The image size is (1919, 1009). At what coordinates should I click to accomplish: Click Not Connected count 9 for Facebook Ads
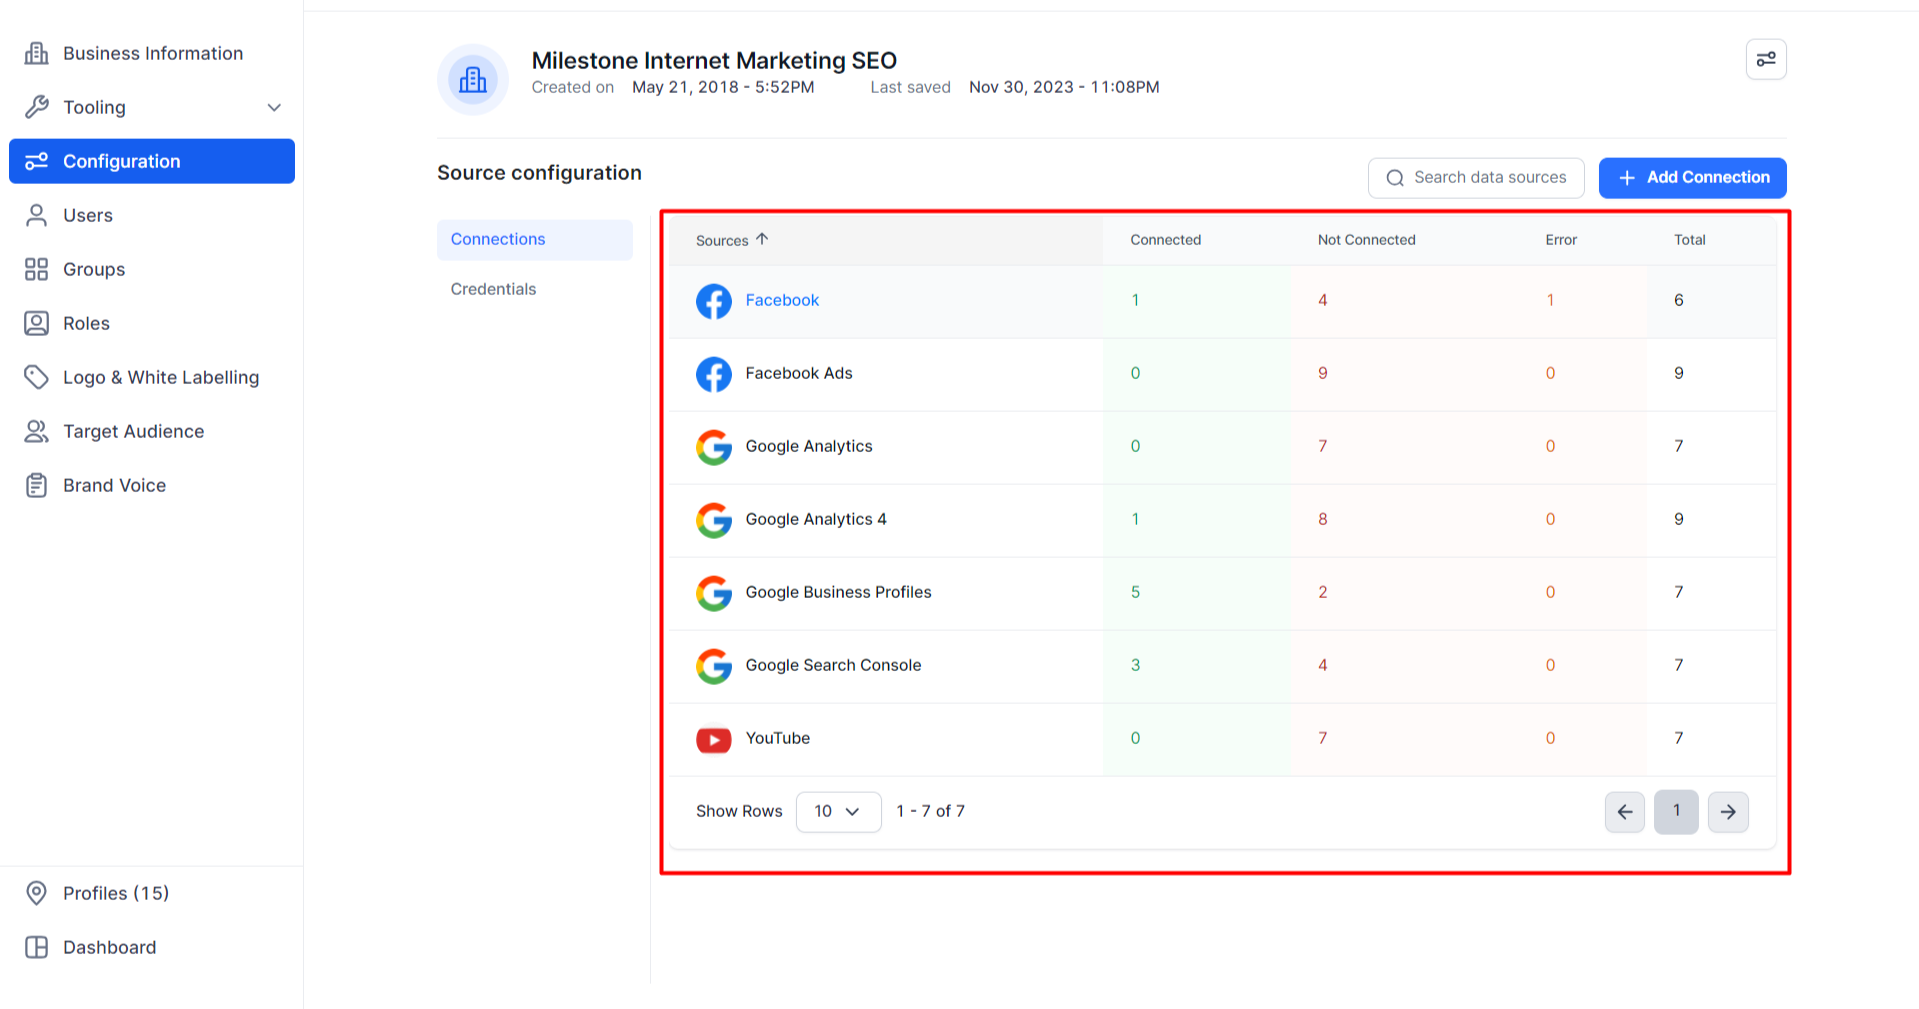(1323, 373)
